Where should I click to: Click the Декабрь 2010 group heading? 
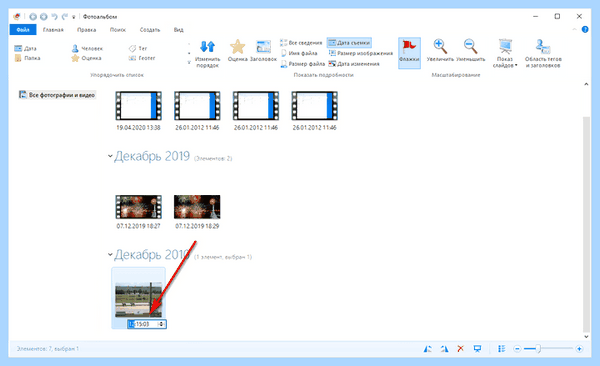152,254
